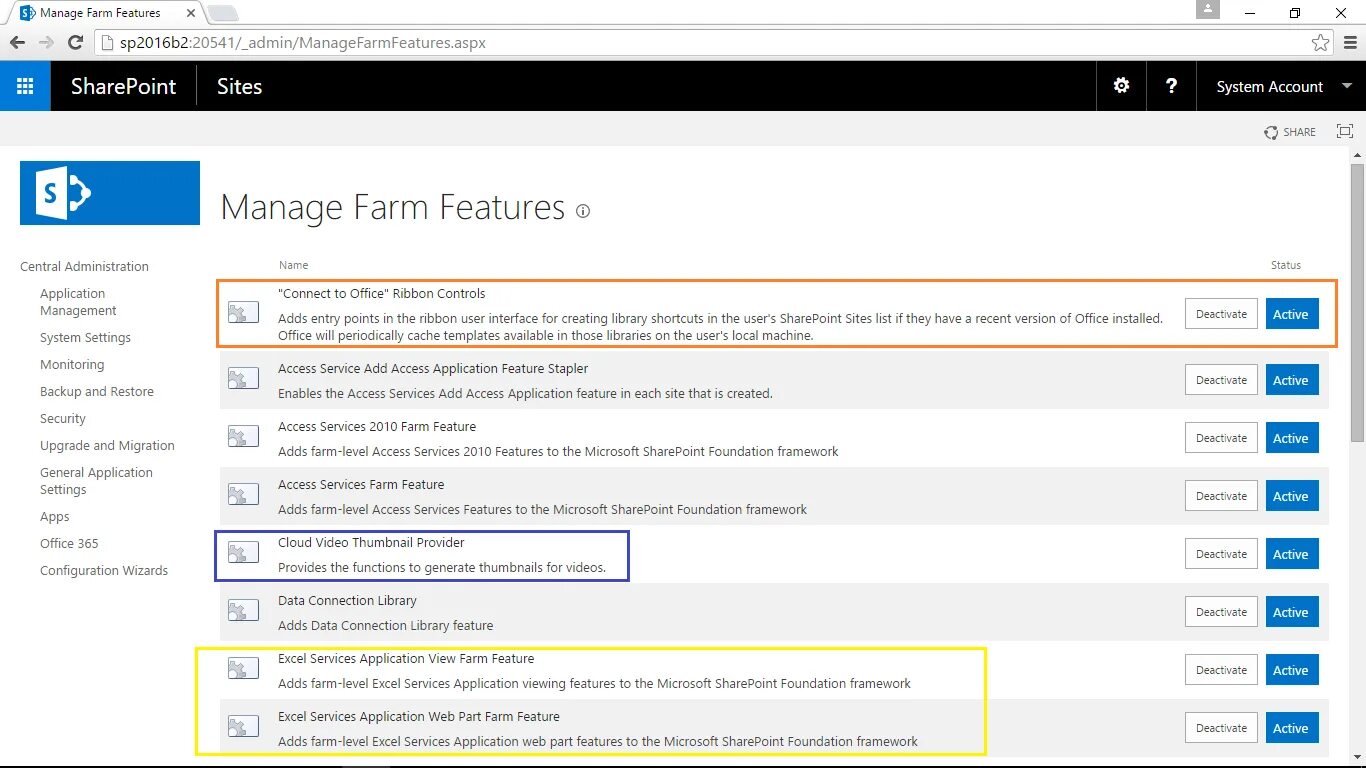Open Backup and Restore

pyautogui.click(x=97, y=392)
